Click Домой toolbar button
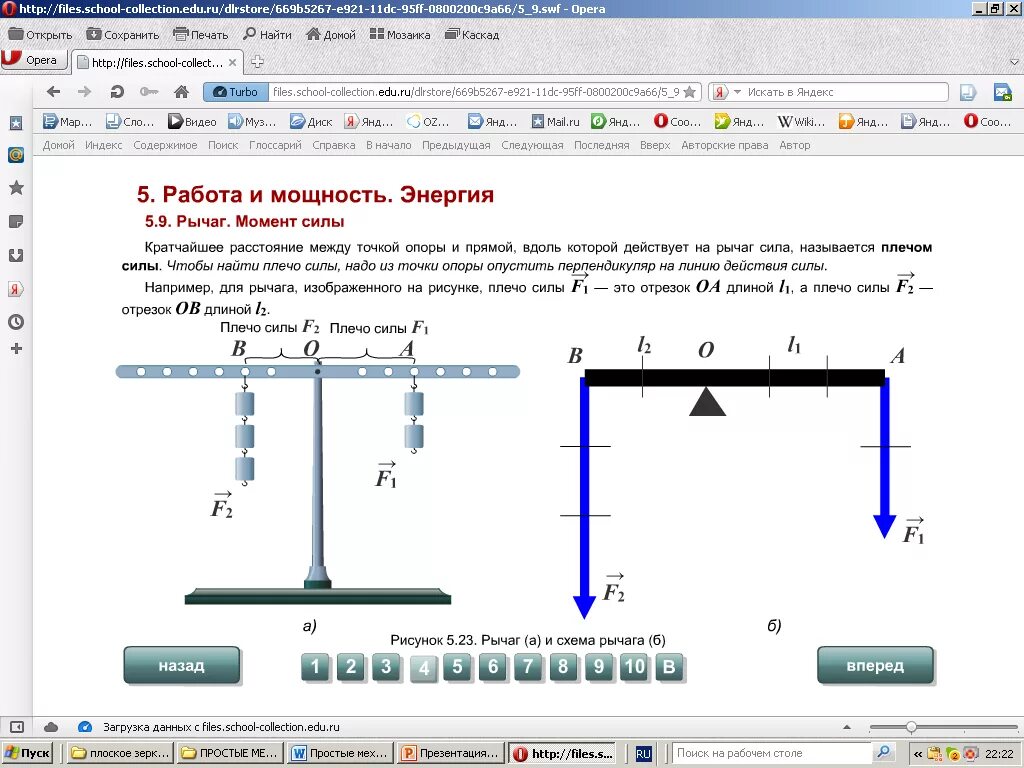This screenshot has width=1024, height=768. tap(331, 35)
